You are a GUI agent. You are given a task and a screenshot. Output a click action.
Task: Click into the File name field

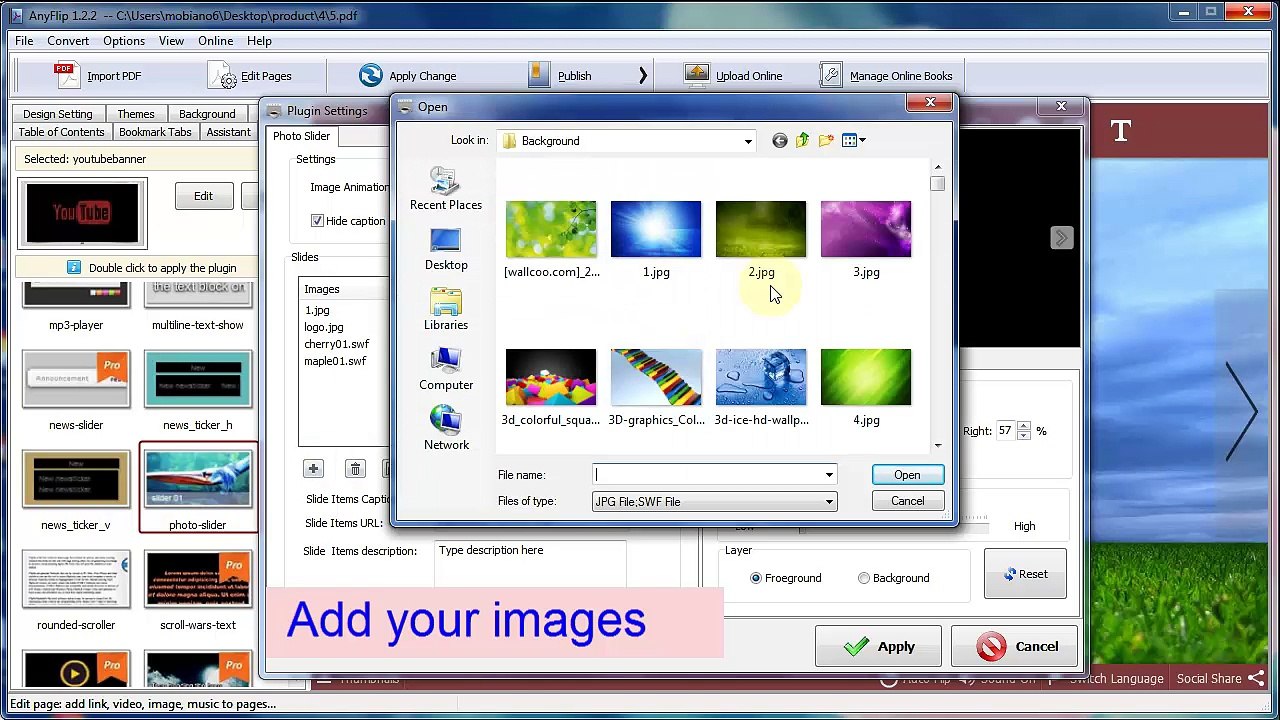(708, 475)
